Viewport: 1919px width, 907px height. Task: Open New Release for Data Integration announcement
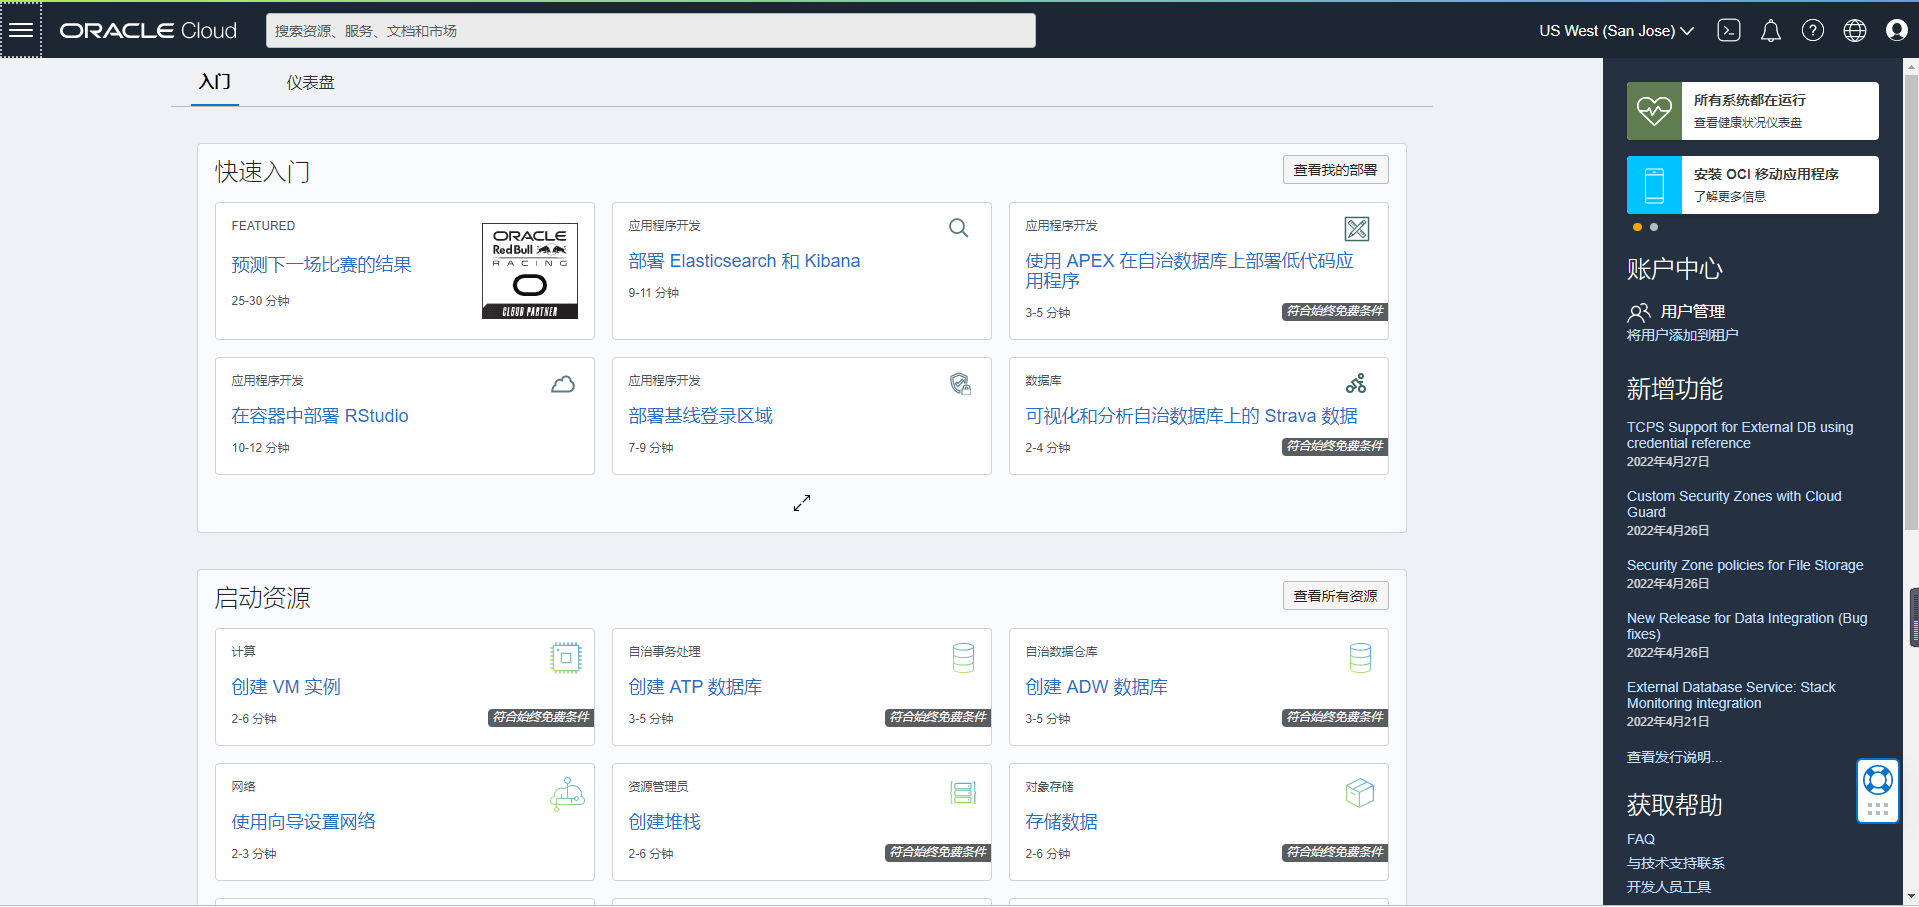1747,626
